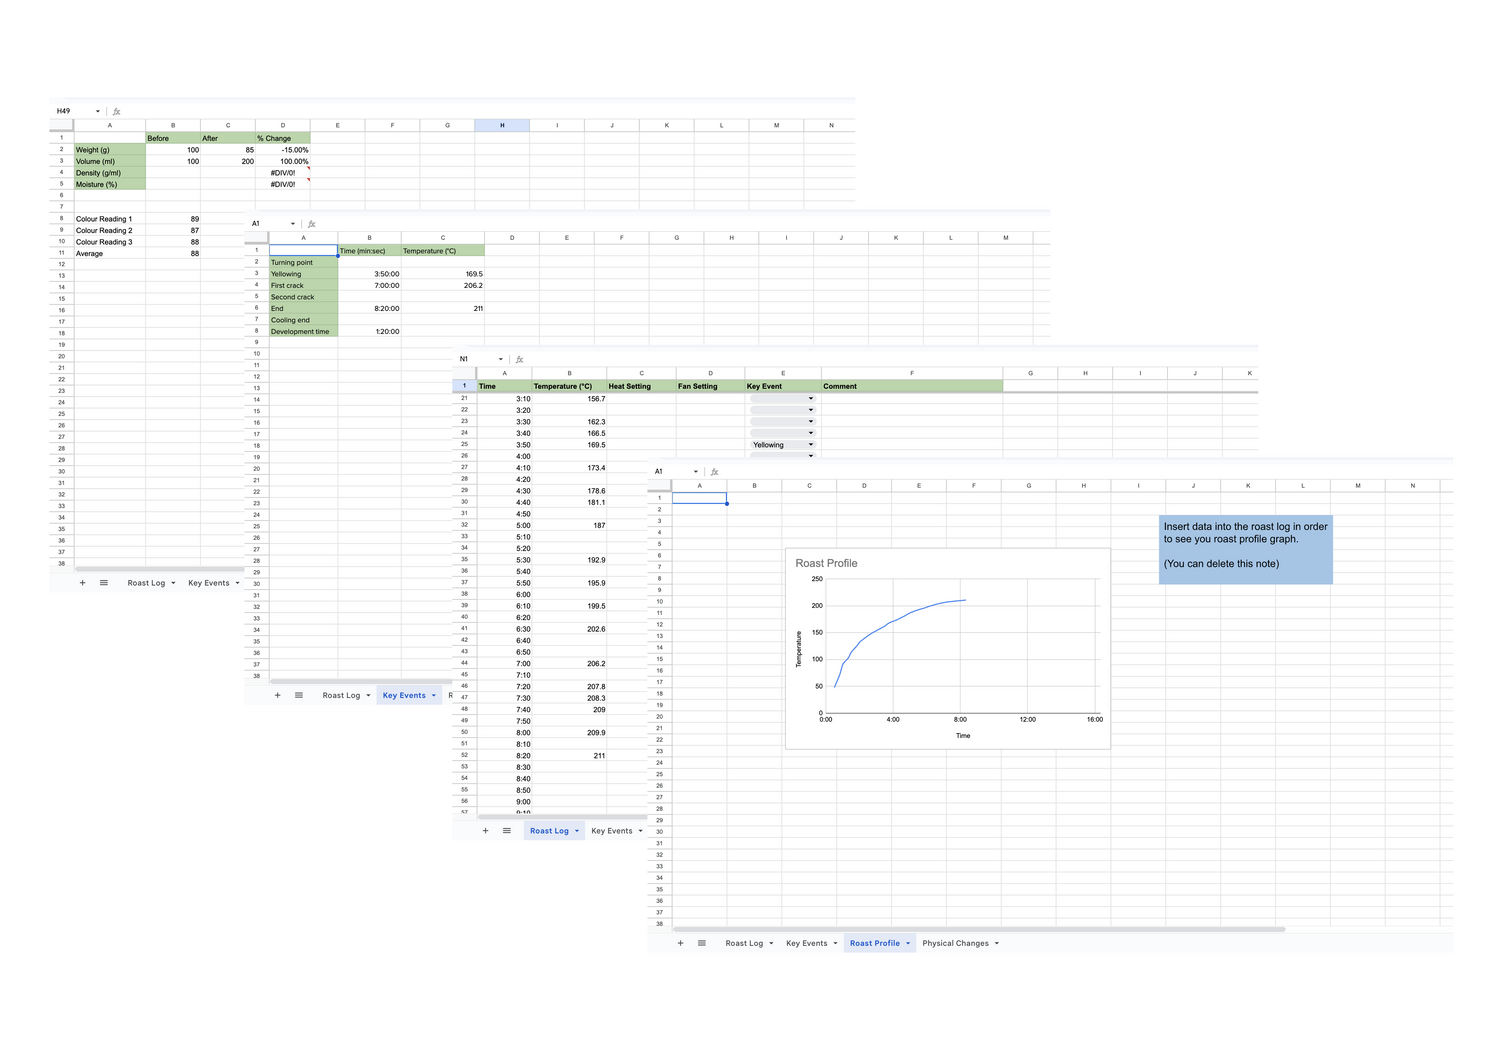Open the empty Key Event dropdown in row 21
The width and height of the screenshot is (1500, 1041).
coord(811,398)
